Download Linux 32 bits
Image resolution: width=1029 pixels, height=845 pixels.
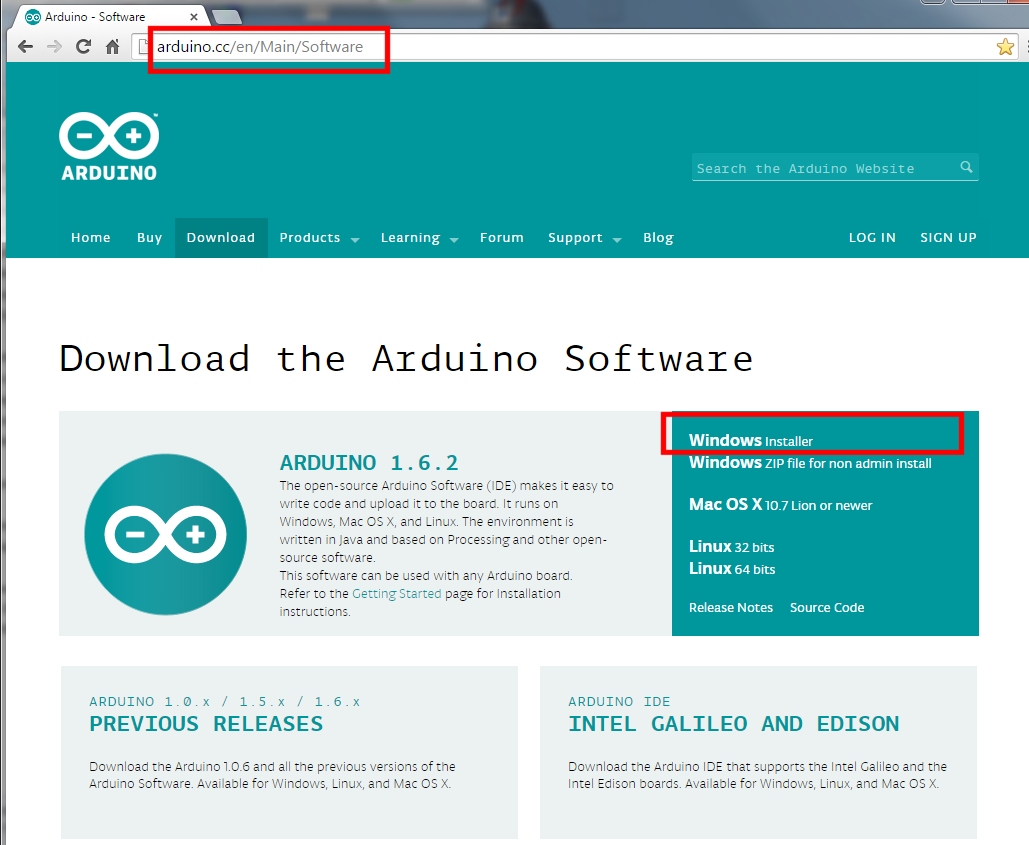(x=731, y=546)
